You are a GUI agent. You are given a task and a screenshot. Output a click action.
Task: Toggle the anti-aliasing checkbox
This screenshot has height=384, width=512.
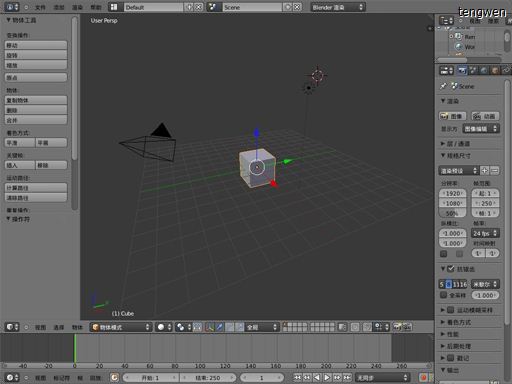(x=451, y=269)
